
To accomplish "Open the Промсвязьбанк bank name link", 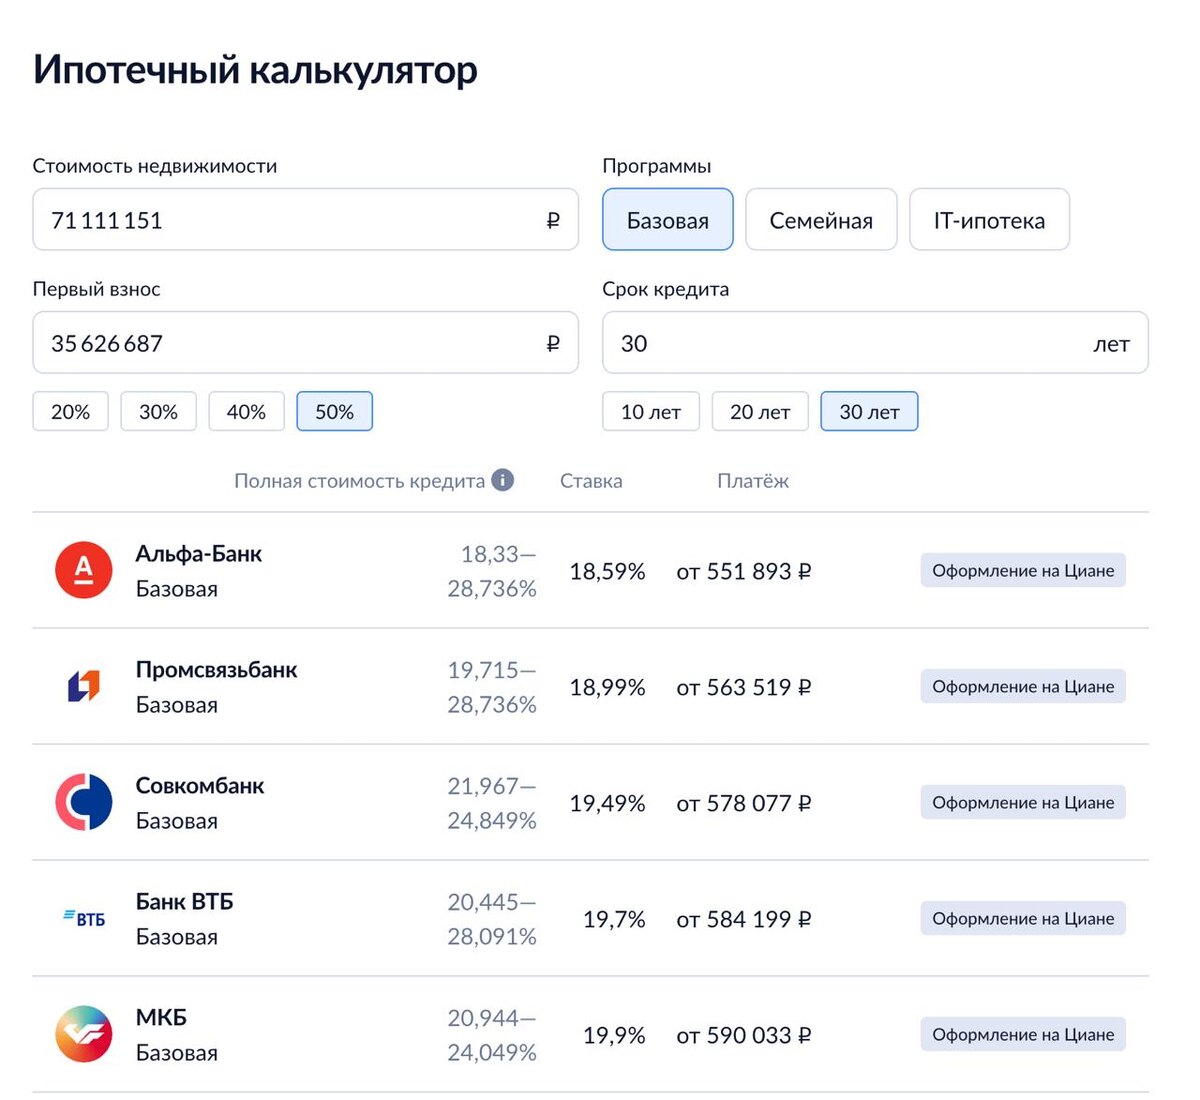I will [217, 669].
